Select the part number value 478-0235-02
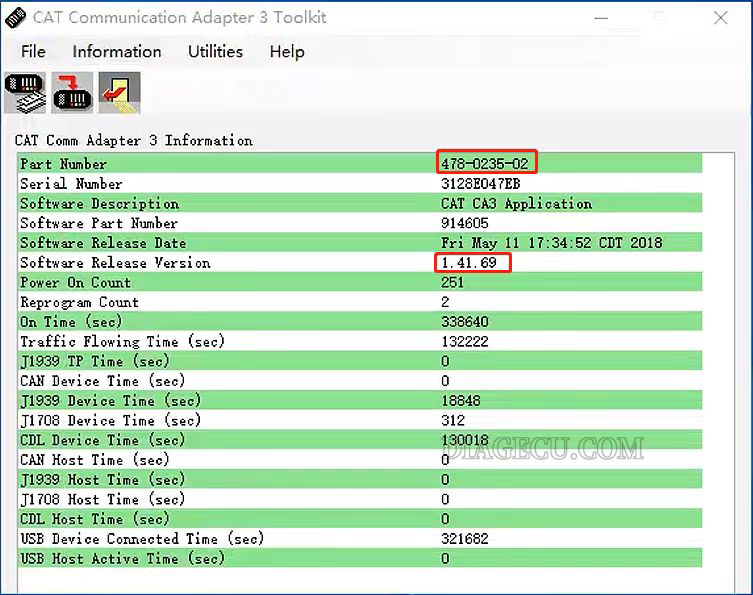 [485, 164]
